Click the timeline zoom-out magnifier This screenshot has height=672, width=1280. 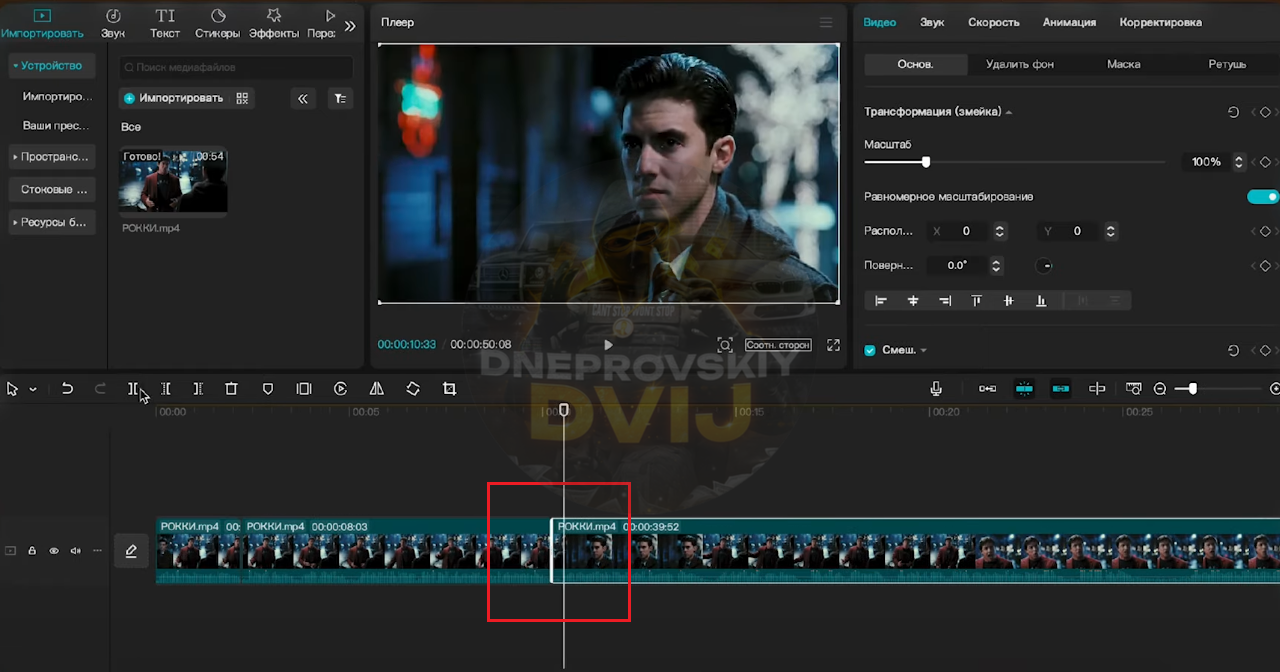click(x=1160, y=389)
